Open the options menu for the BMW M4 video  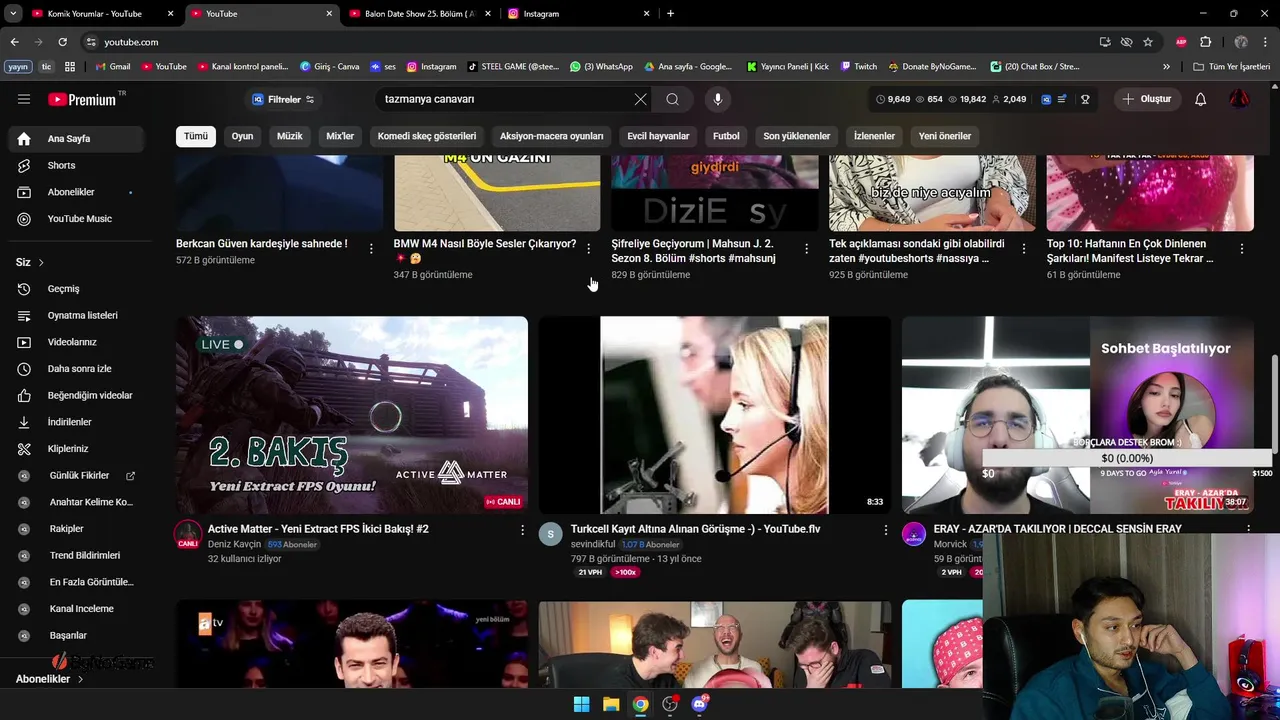tap(588, 249)
